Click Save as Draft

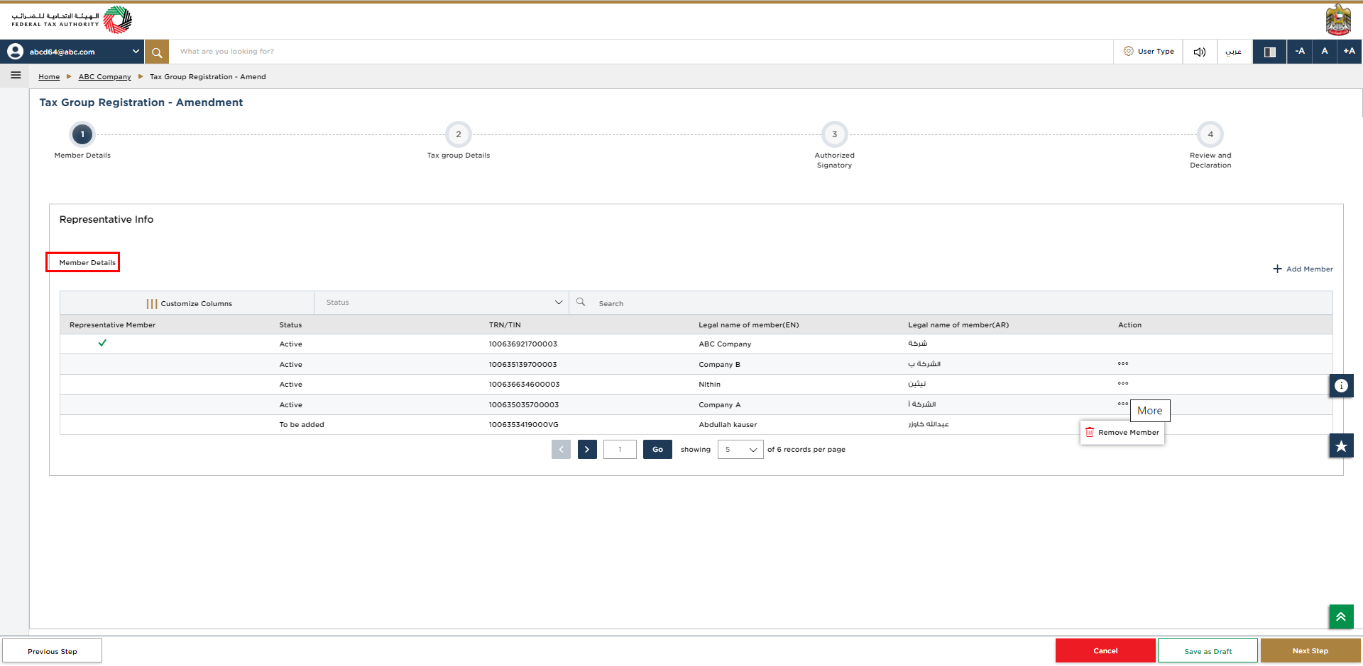(x=1208, y=651)
